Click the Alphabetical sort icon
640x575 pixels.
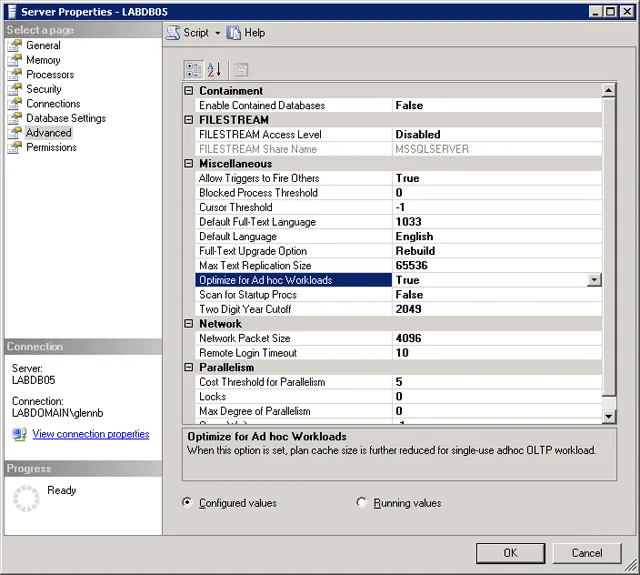[214, 69]
